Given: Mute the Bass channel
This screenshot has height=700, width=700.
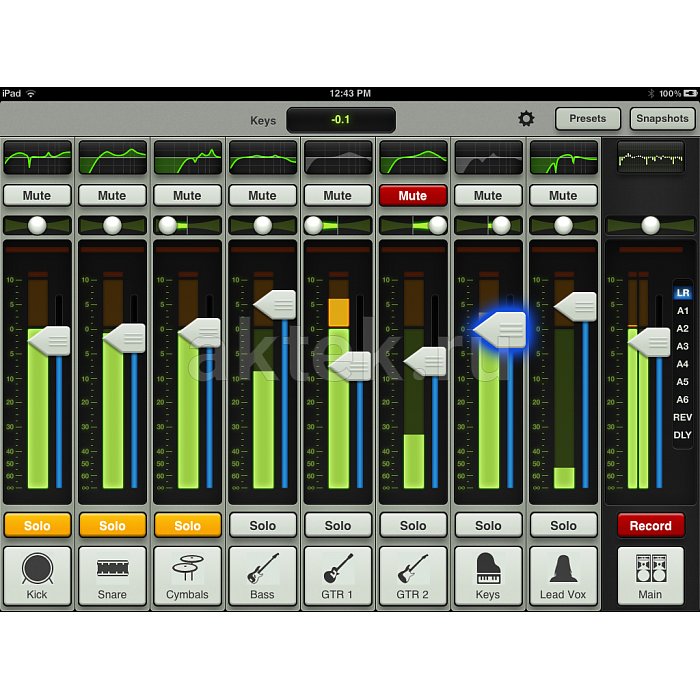Looking at the screenshot, I should (x=262, y=196).
